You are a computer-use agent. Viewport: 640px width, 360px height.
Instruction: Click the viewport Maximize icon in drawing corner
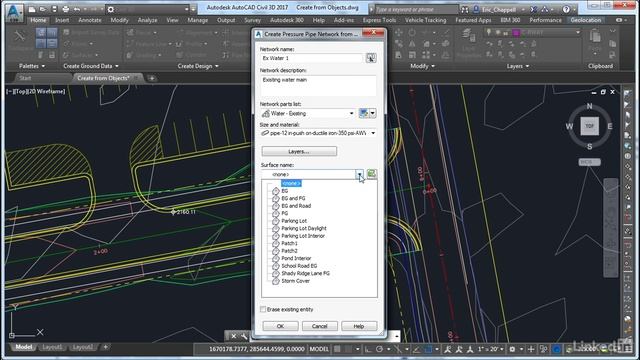coord(603,92)
